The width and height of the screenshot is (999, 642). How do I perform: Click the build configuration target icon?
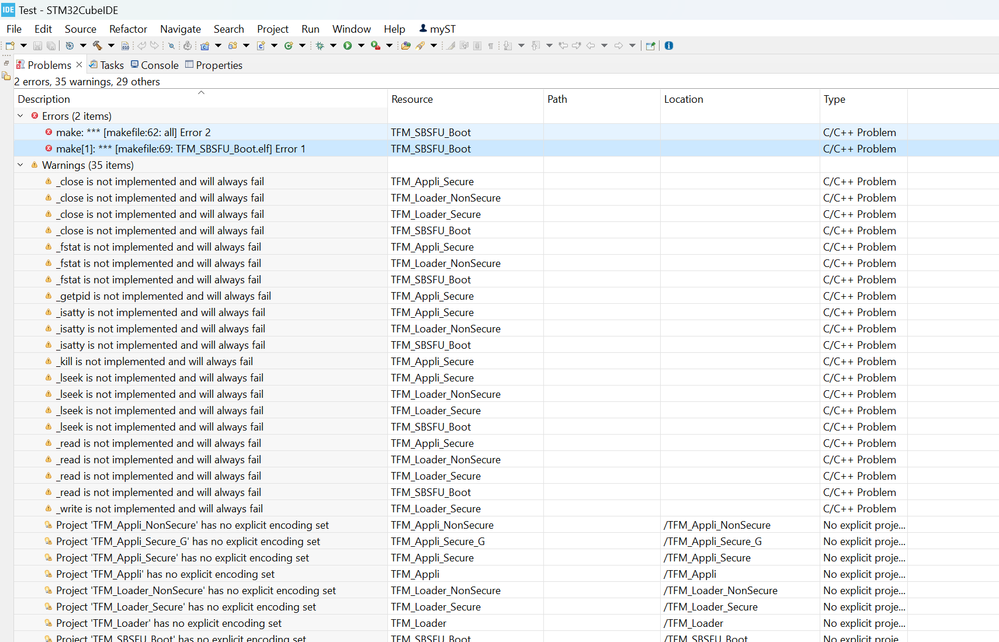point(69,46)
